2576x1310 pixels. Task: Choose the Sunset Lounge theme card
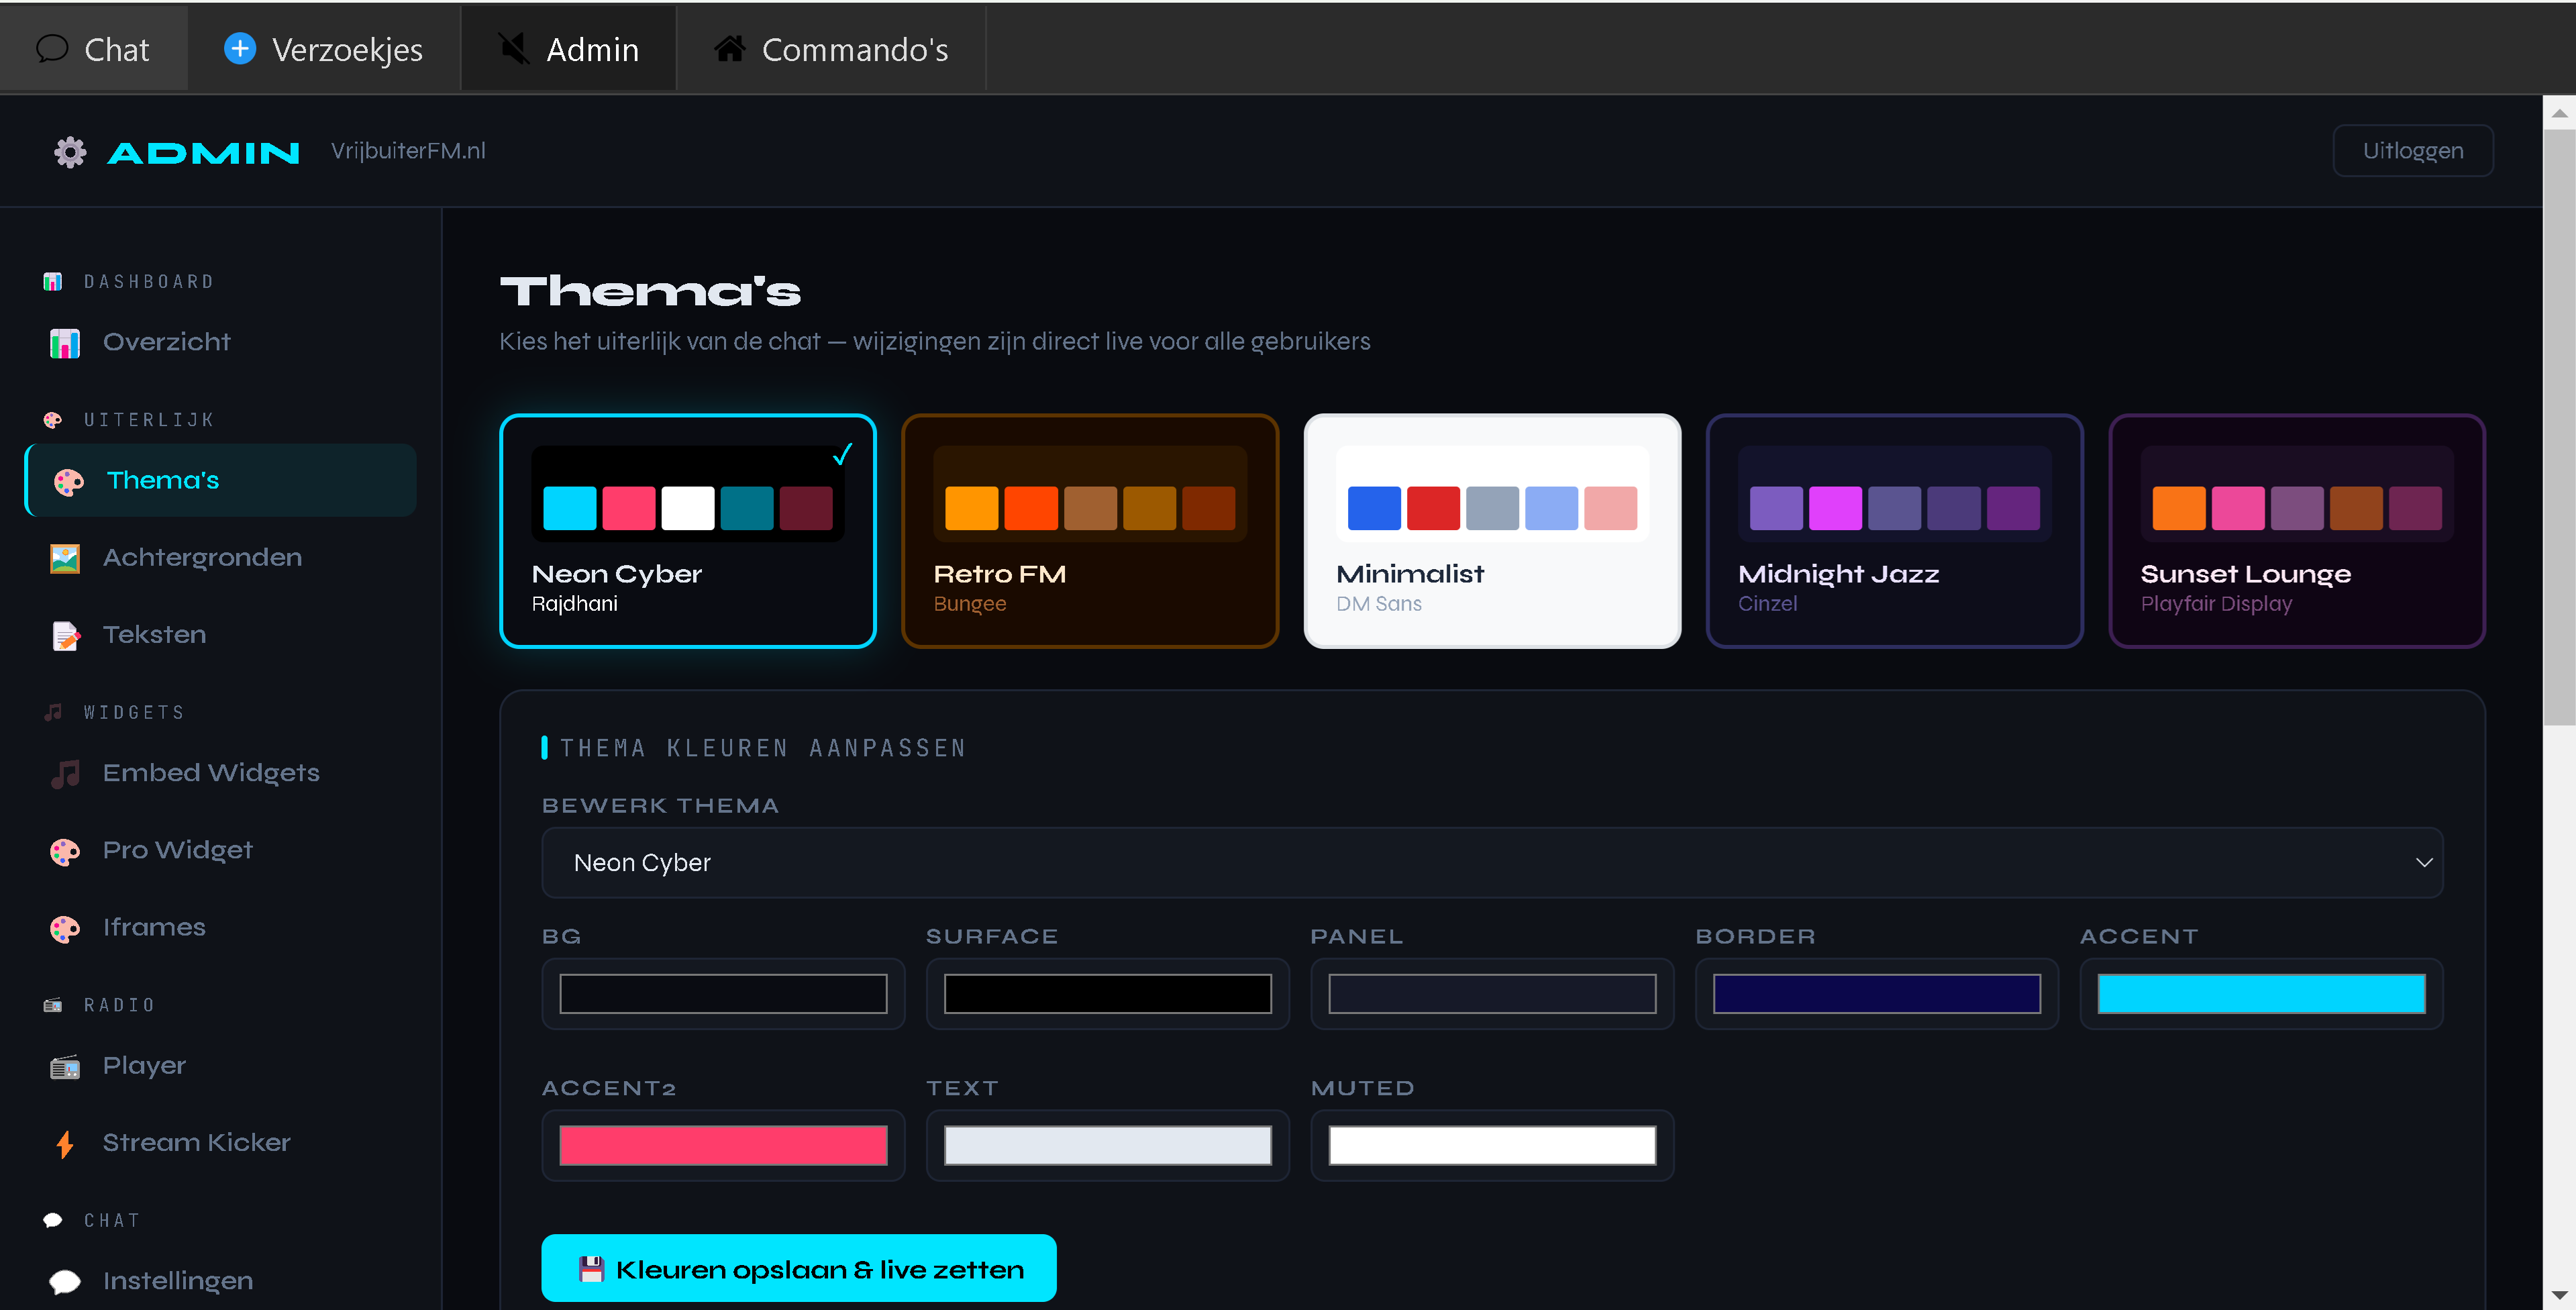pos(2297,531)
